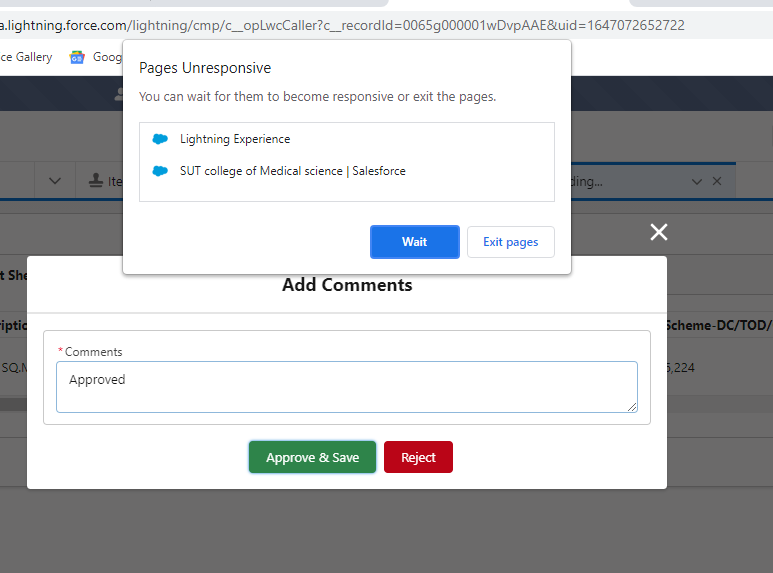Click the red Reject button
Screen dimensions: 773x573
click(x=418, y=457)
